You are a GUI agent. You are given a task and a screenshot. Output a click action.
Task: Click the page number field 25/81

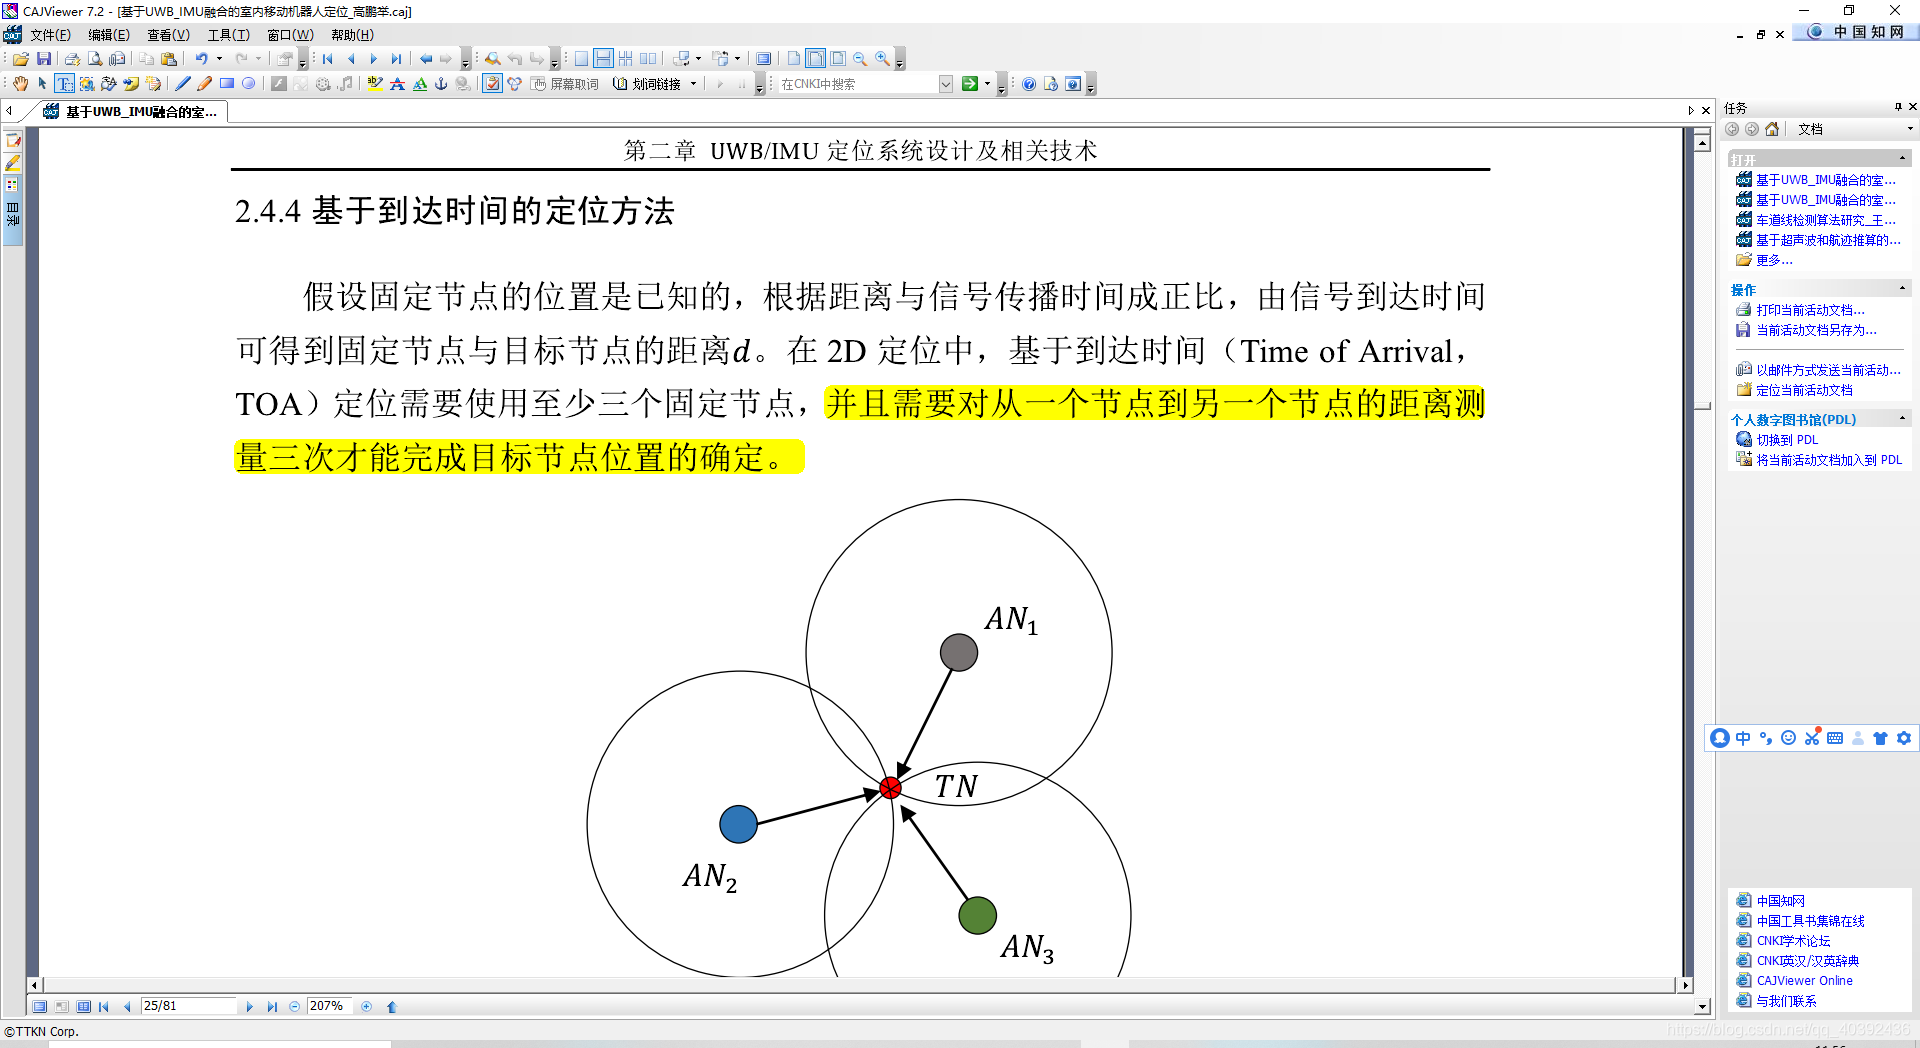pos(188,1006)
